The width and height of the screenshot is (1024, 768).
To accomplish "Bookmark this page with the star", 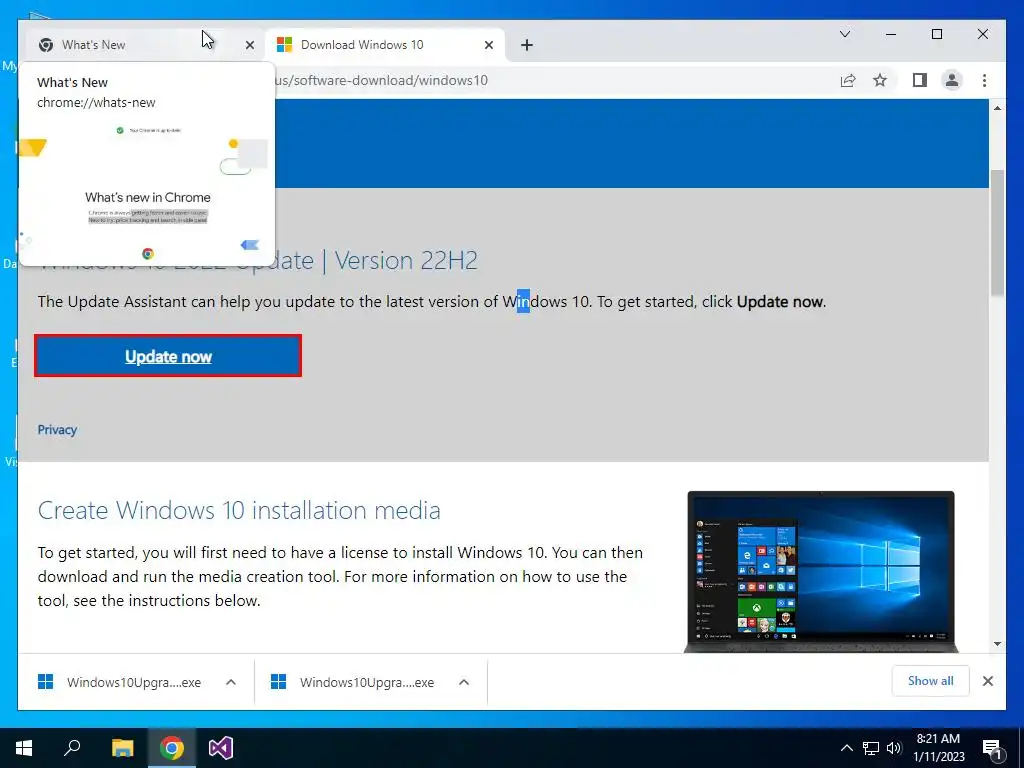I will coord(880,80).
